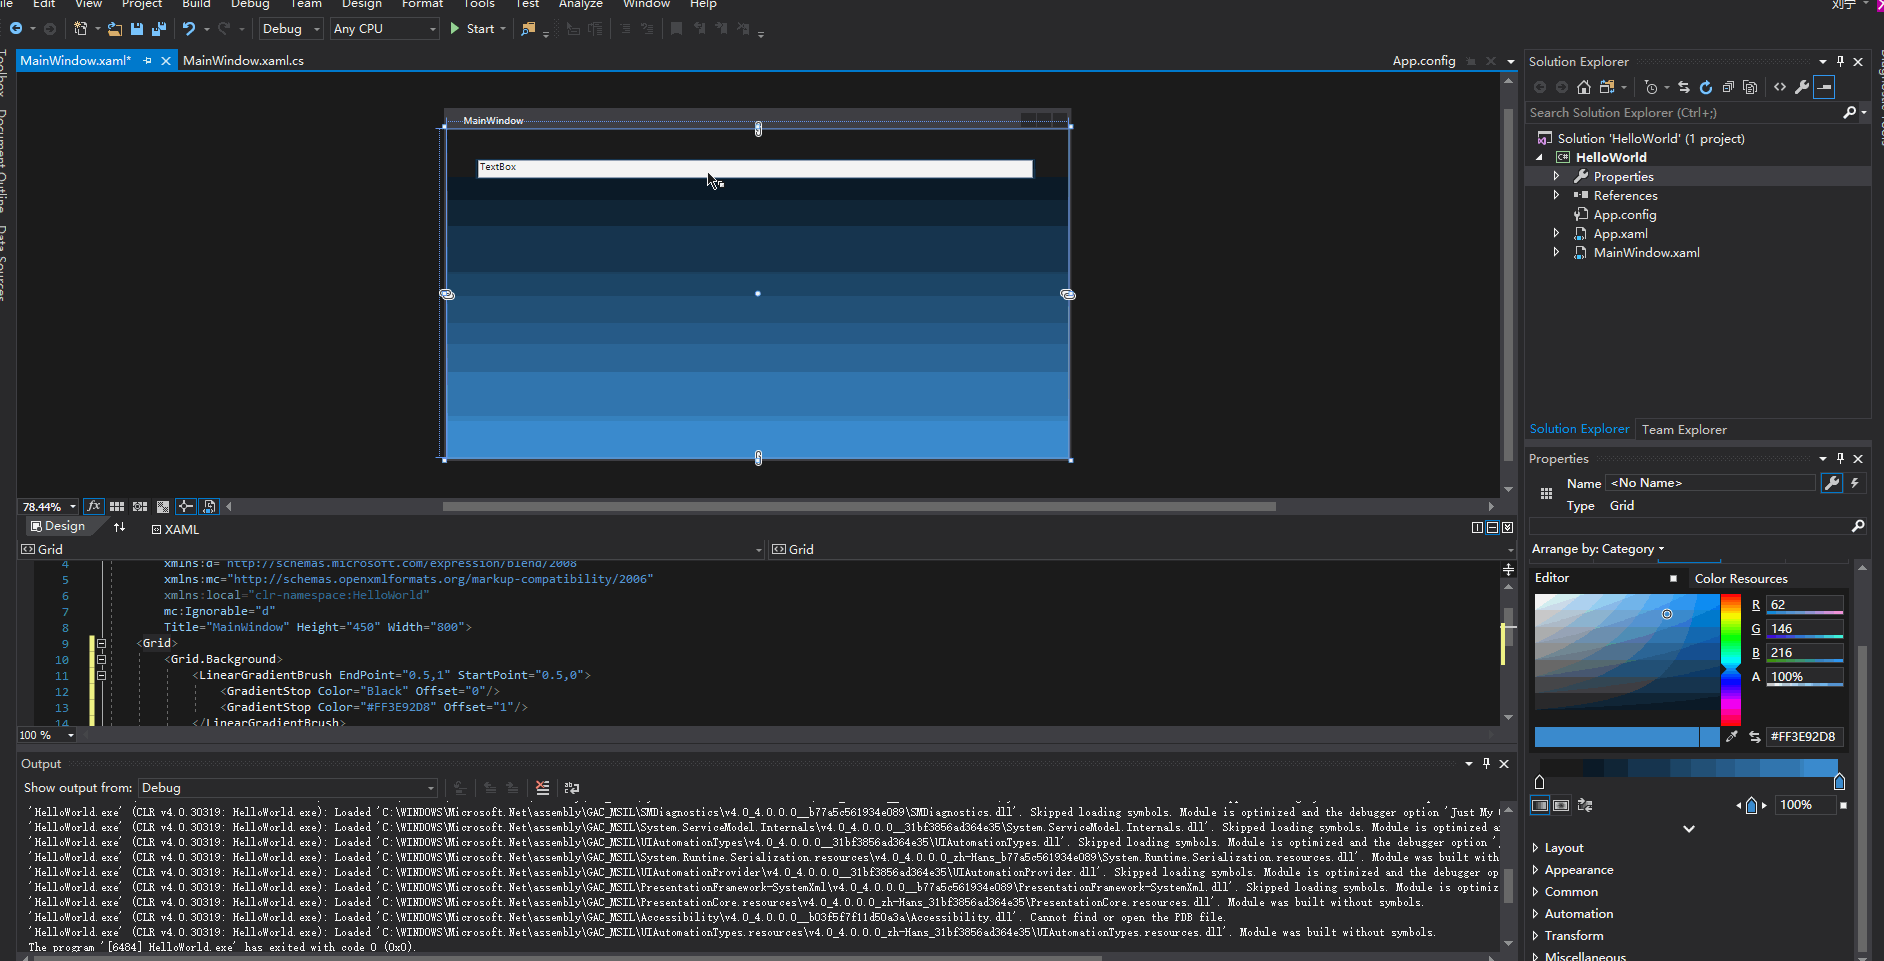Expand the MainWindow.xaml node
Image resolution: width=1884 pixels, height=961 pixels.
click(1556, 252)
